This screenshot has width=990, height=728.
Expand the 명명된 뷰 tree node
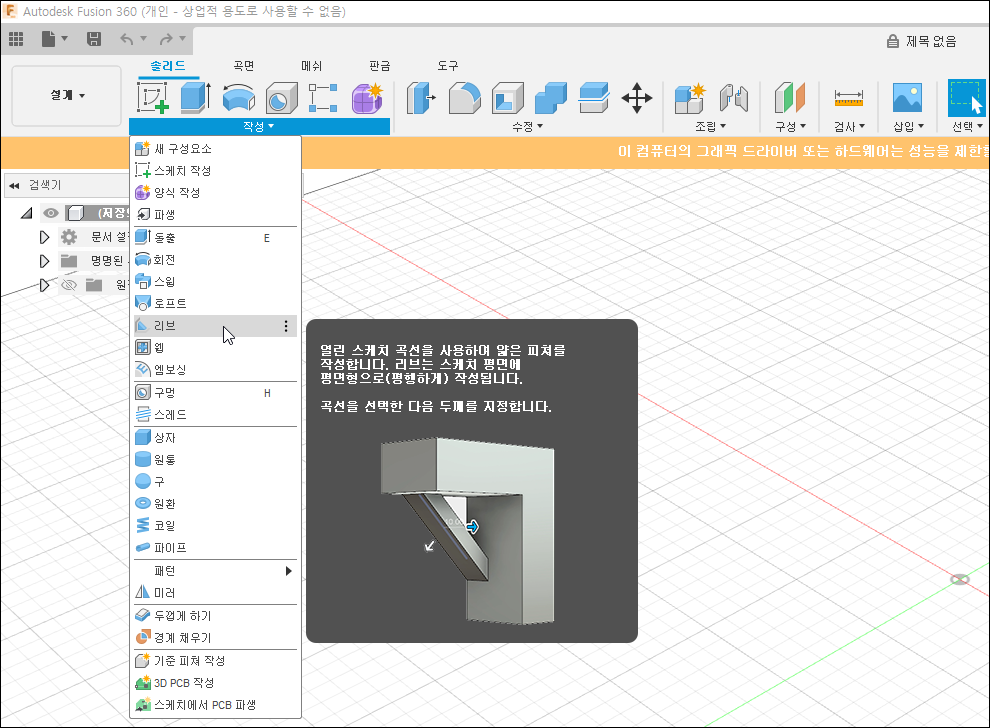click(x=44, y=261)
